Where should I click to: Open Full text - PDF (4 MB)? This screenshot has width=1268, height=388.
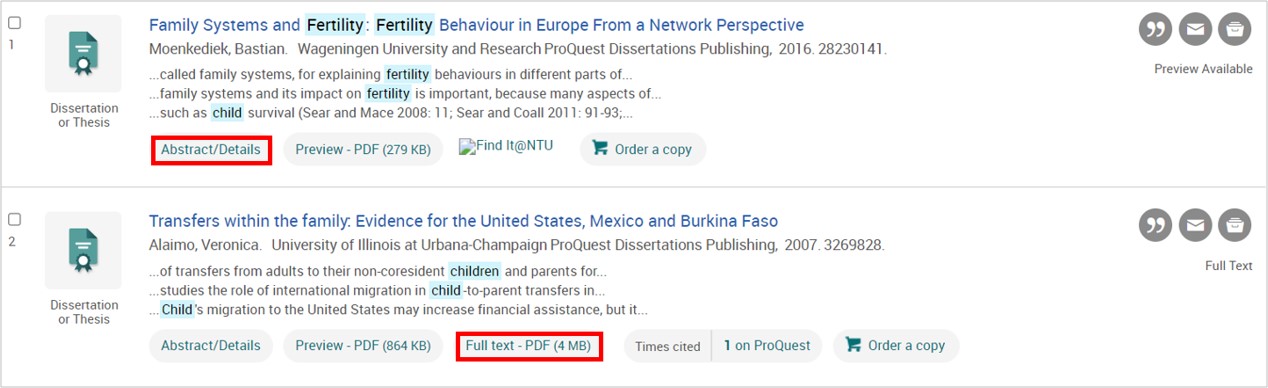click(x=528, y=346)
